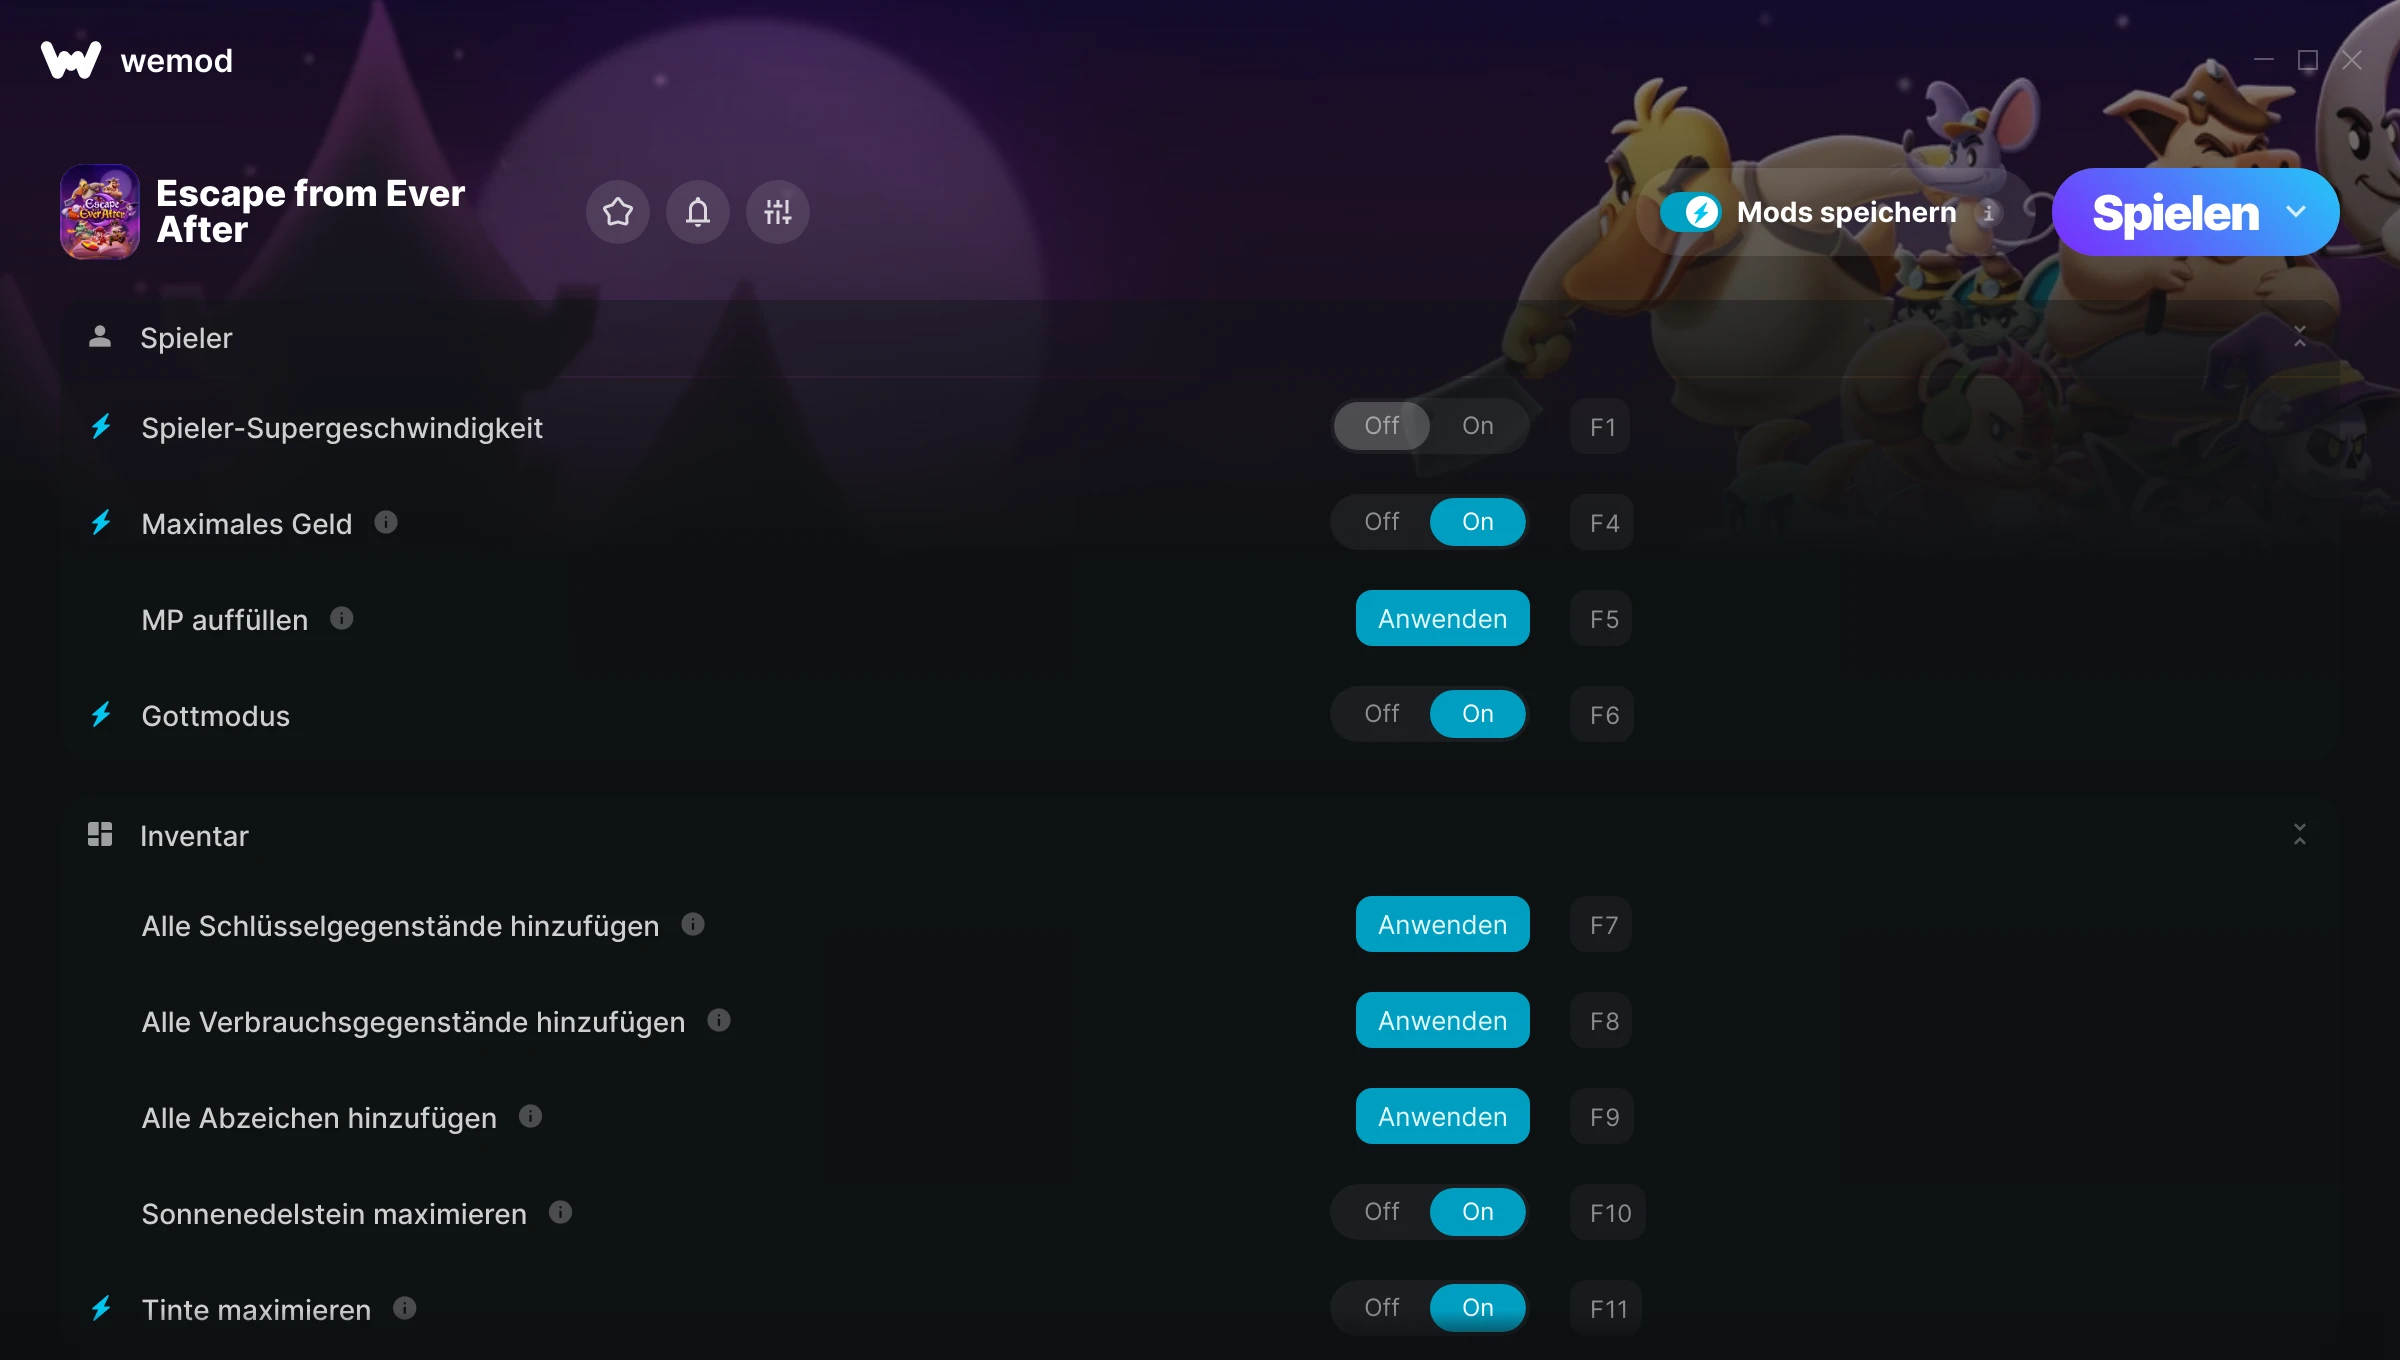Collapse the Spieler section
2400x1360 pixels.
point(2300,336)
